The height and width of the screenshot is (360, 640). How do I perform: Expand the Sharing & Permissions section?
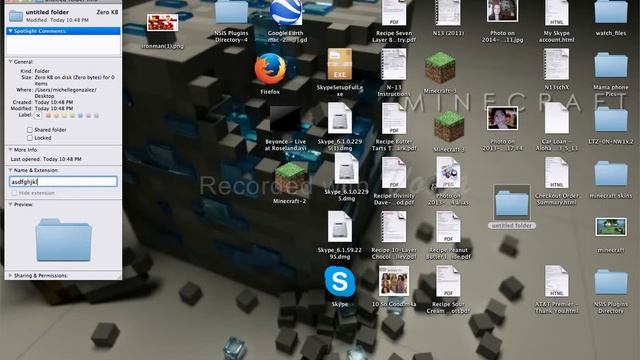tap(10, 276)
